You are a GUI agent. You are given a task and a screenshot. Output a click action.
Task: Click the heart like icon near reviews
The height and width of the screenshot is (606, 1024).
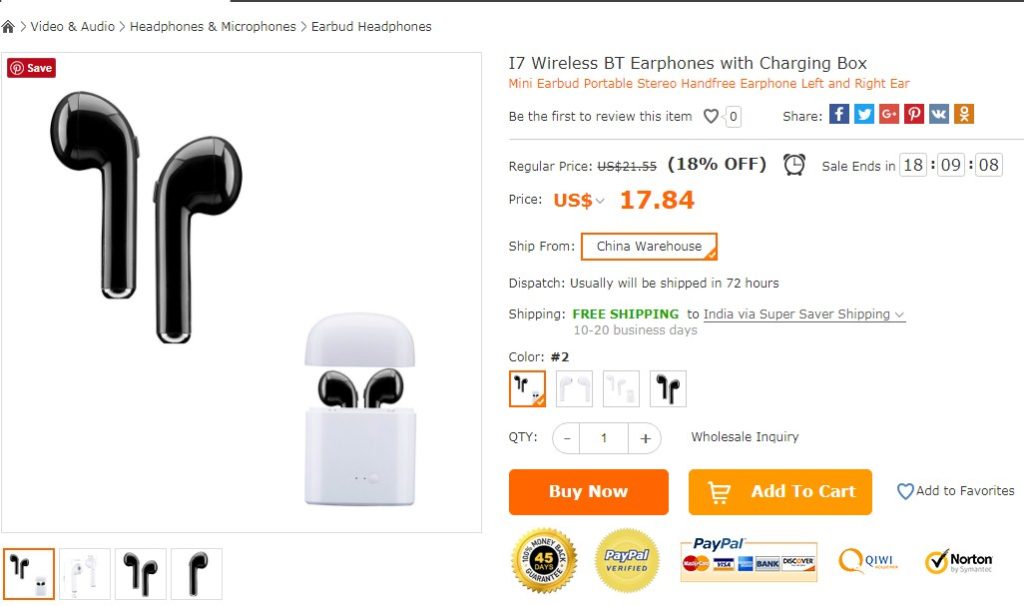tap(711, 116)
